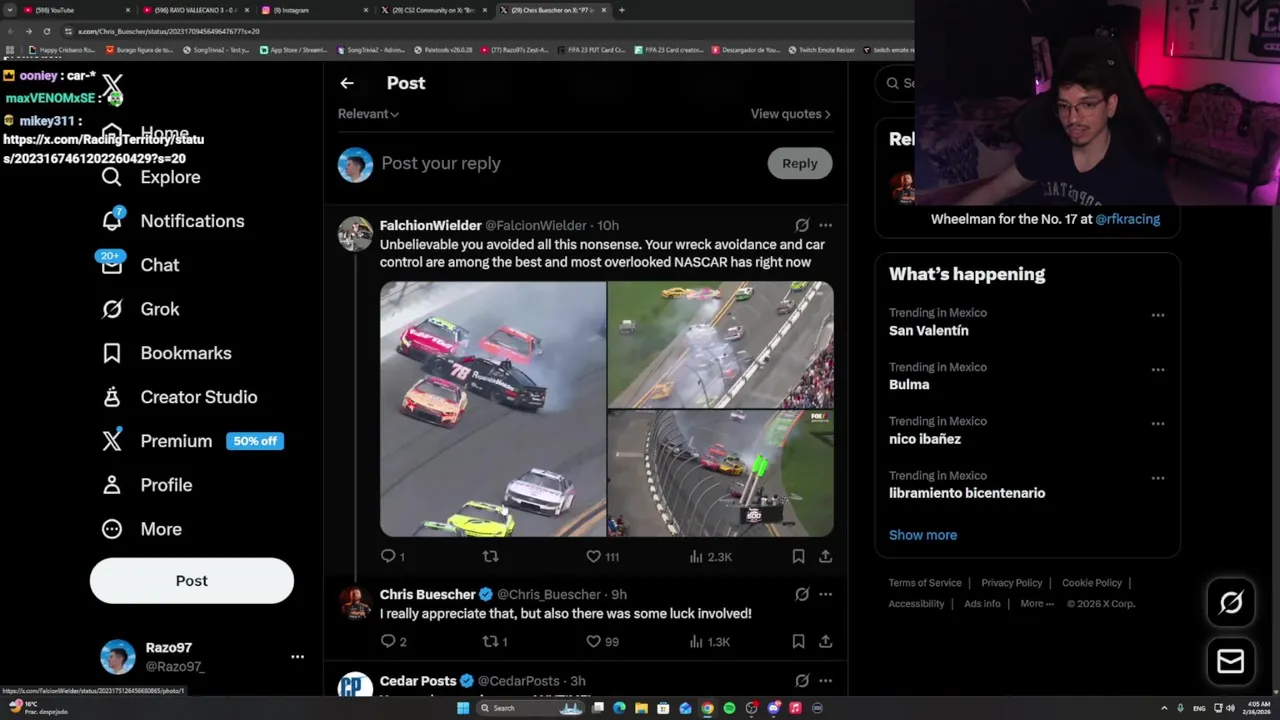
Task: Open floating Grok button
Action: 1231,602
